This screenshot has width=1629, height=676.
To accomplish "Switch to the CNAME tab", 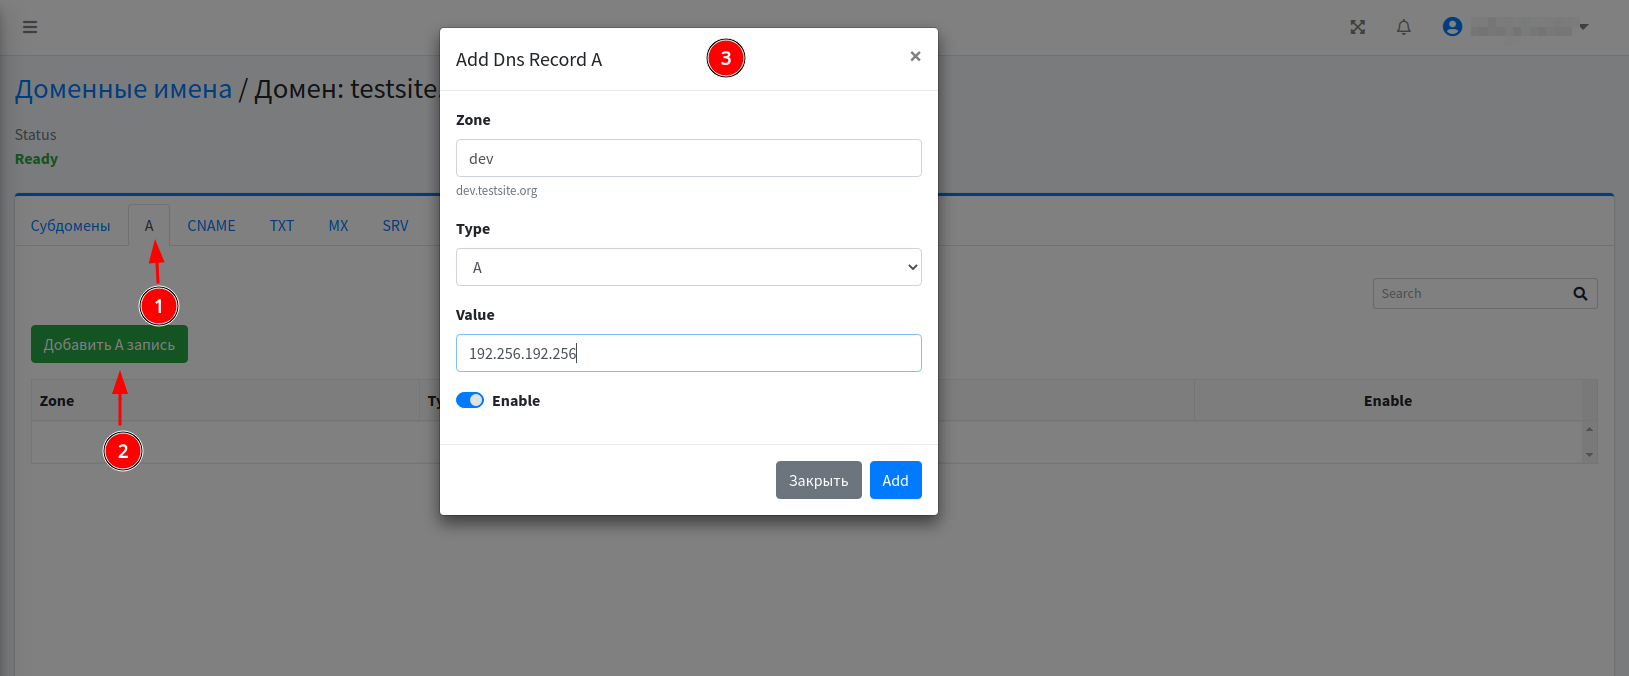I will pyautogui.click(x=211, y=226).
